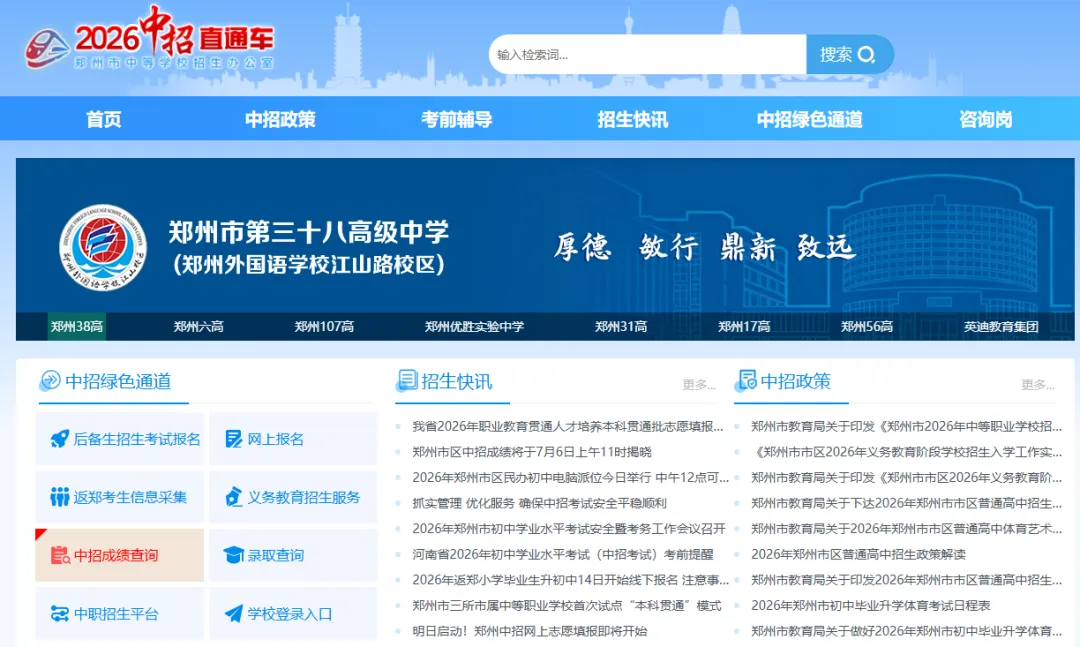Open policy 关于做好2026年郑州市初中毕业升学体育
1080x647 pixels.
pos(906,631)
